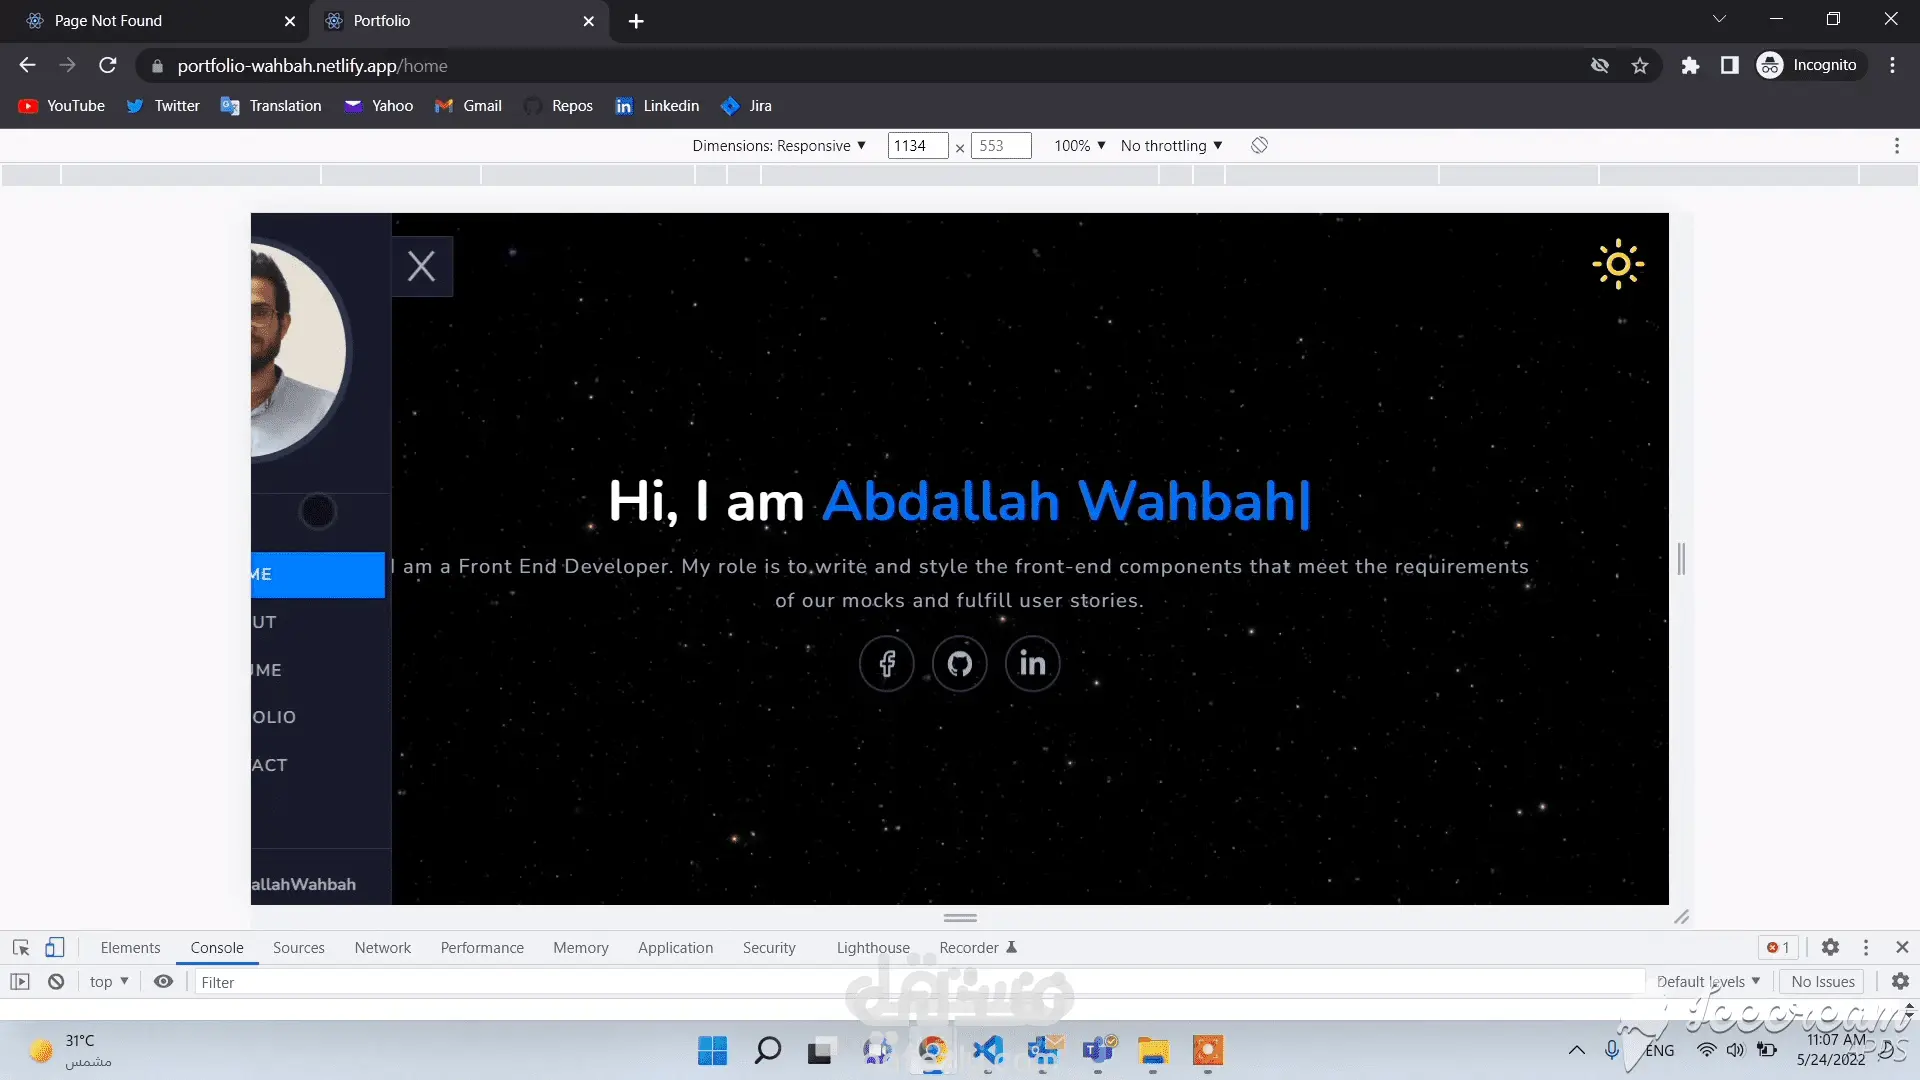This screenshot has height=1080, width=1920.
Task: Open DevTools settings gear
Action: click(1830, 947)
